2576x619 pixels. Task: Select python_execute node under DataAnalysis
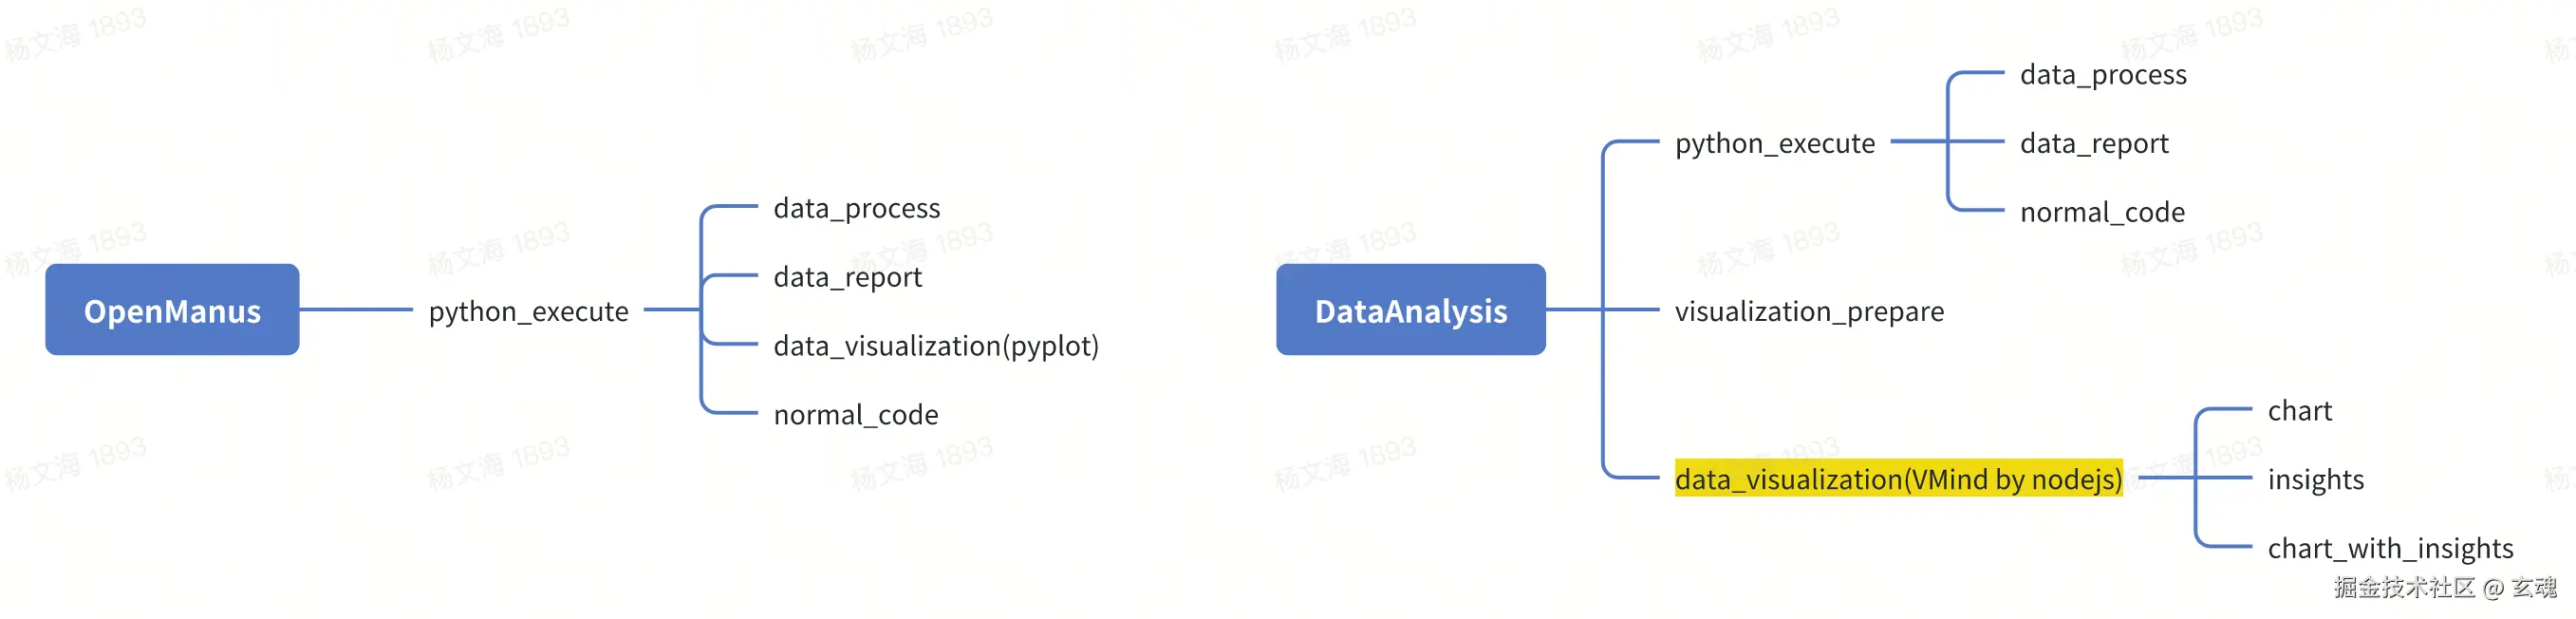click(x=1774, y=143)
